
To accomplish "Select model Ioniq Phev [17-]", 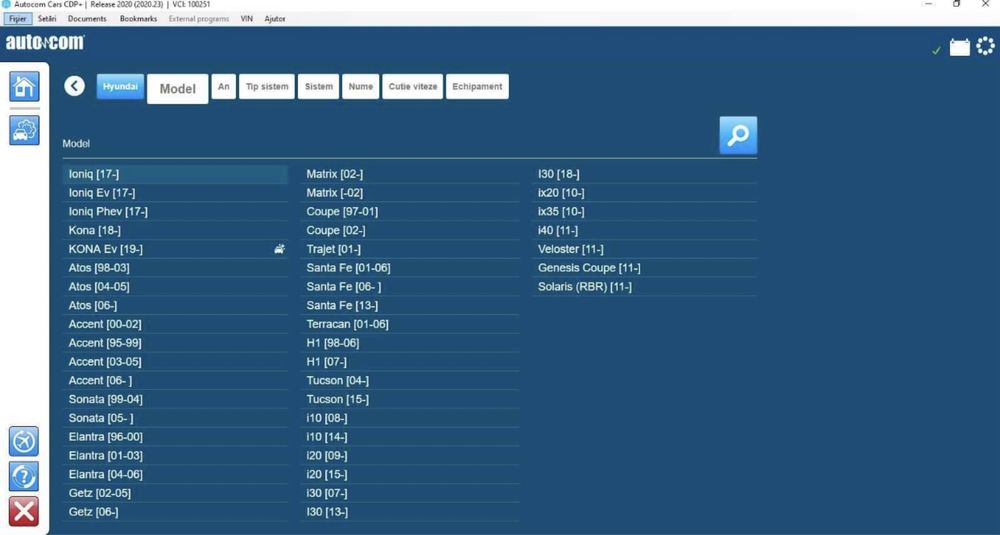I will click(x=175, y=212).
